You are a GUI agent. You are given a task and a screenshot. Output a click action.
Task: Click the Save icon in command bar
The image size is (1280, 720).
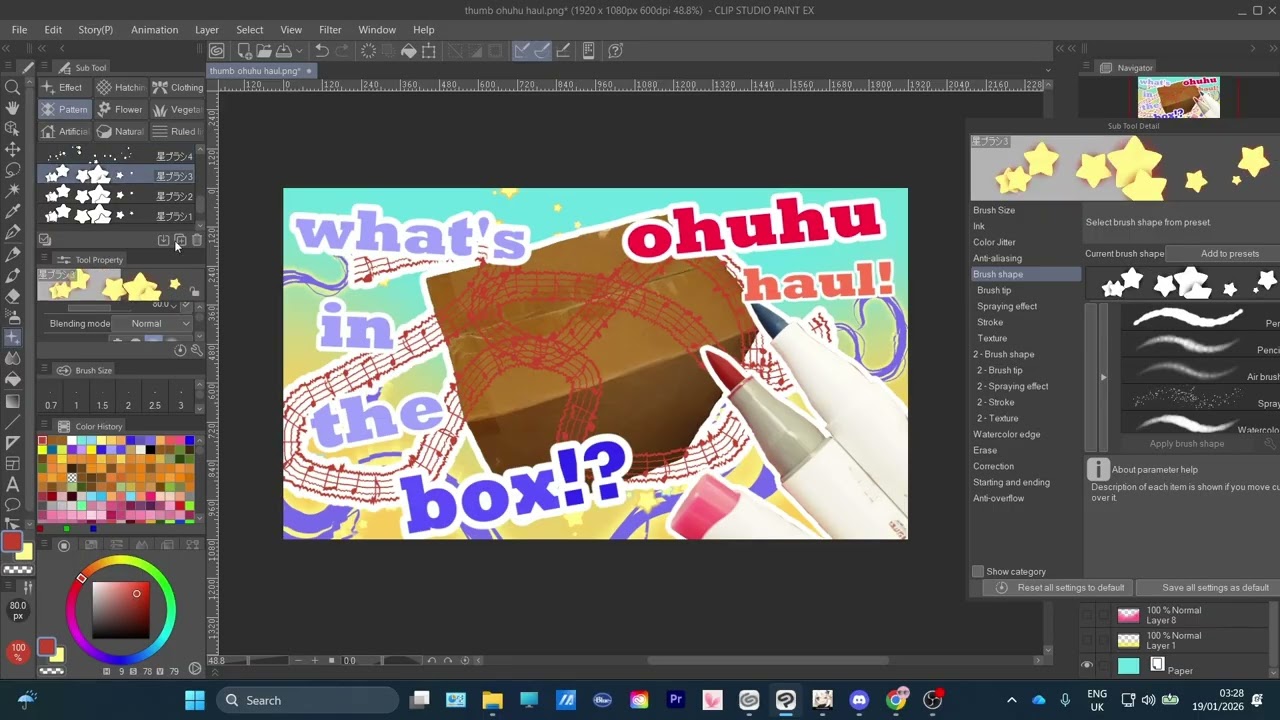point(284,51)
